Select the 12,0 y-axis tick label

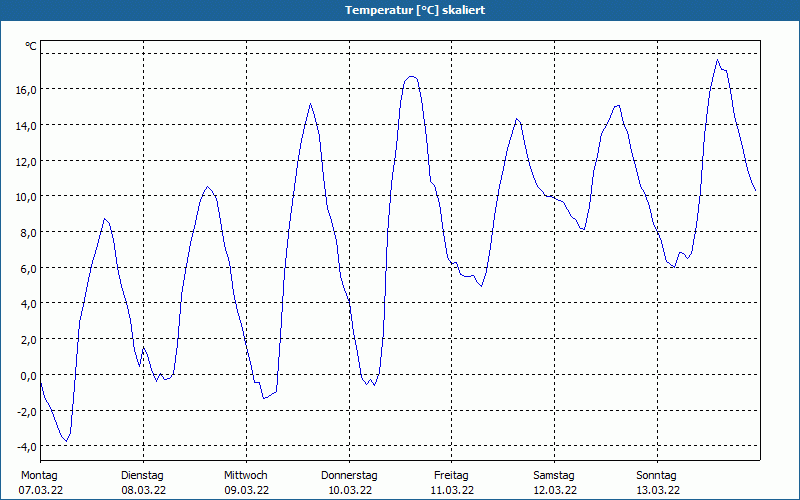(25, 161)
